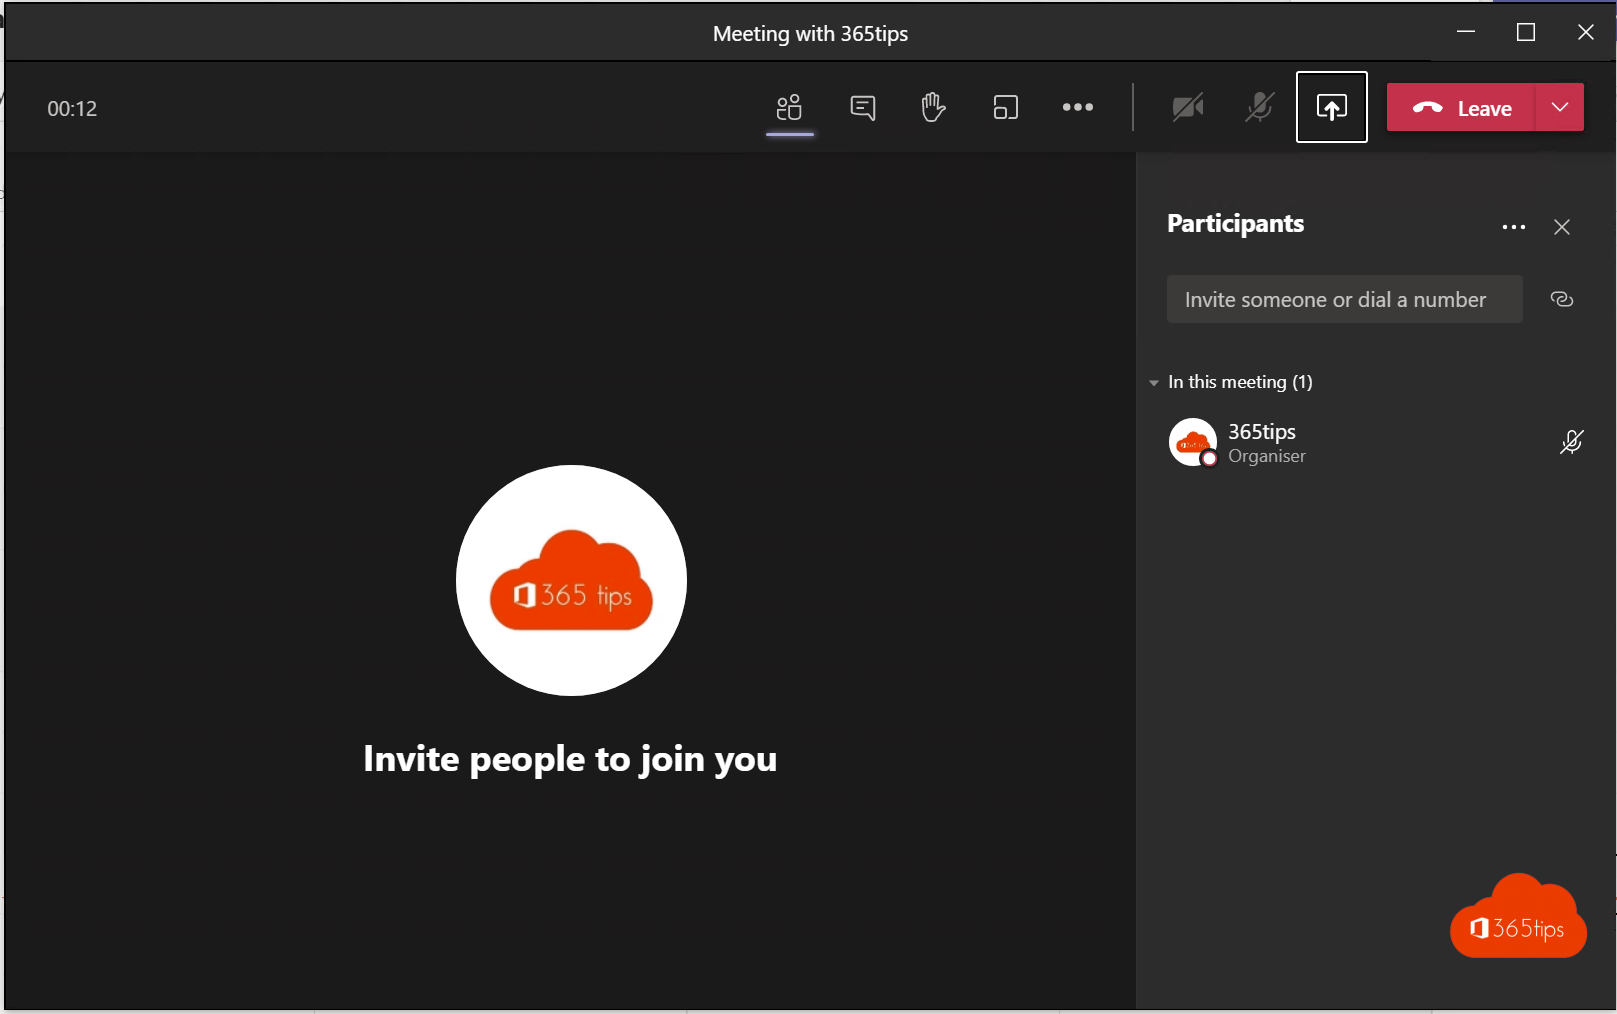Maximize the meeting window
The height and width of the screenshot is (1014, 1617).
click(x=1526, y=32)
